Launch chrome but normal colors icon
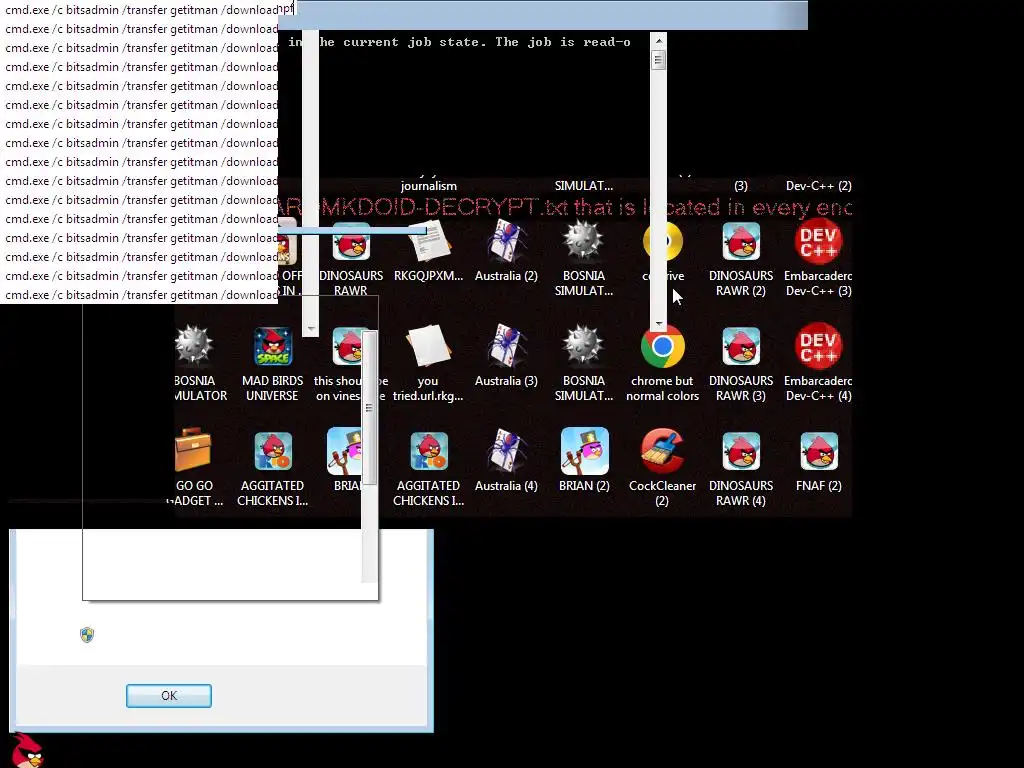The height and width of the screenshot is (768, 1024). click(662, 346)
